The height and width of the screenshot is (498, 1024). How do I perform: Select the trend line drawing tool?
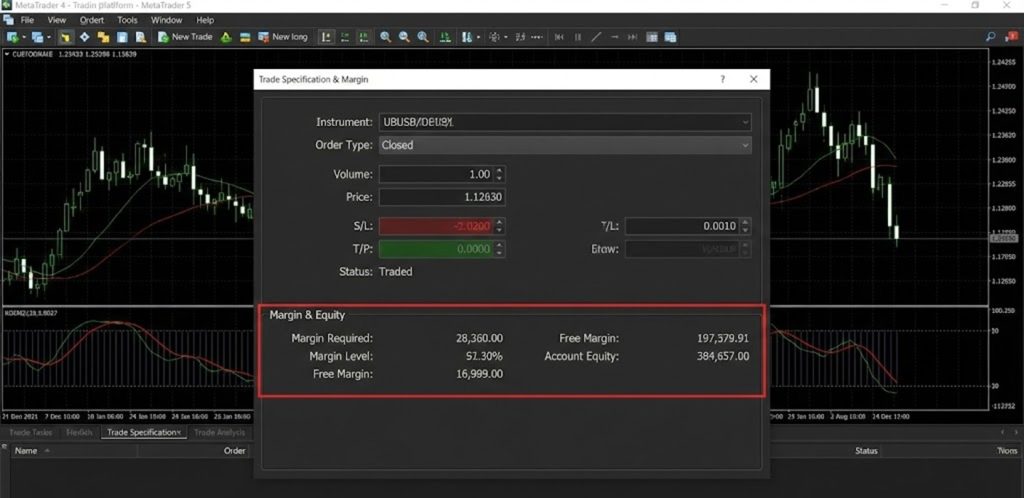tap(596, 37)
